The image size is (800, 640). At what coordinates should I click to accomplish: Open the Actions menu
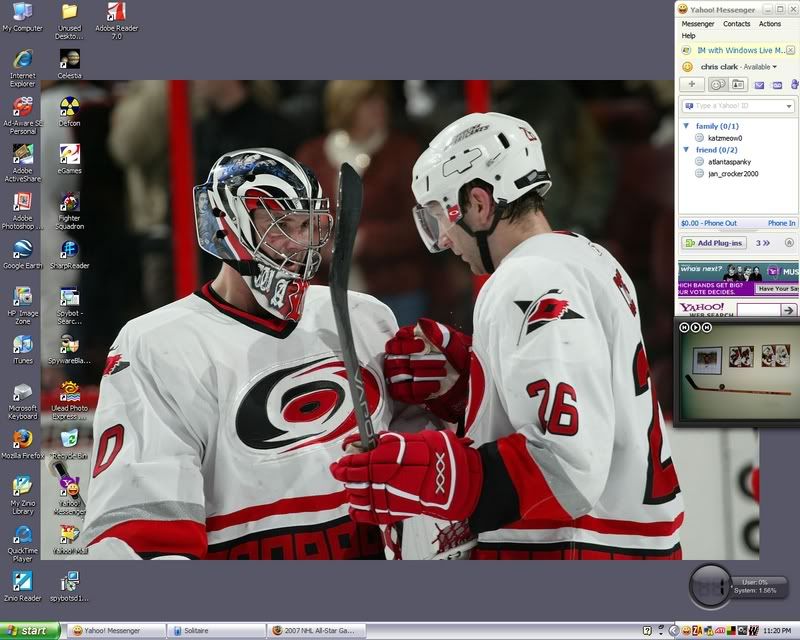click(x=770, y=24)
